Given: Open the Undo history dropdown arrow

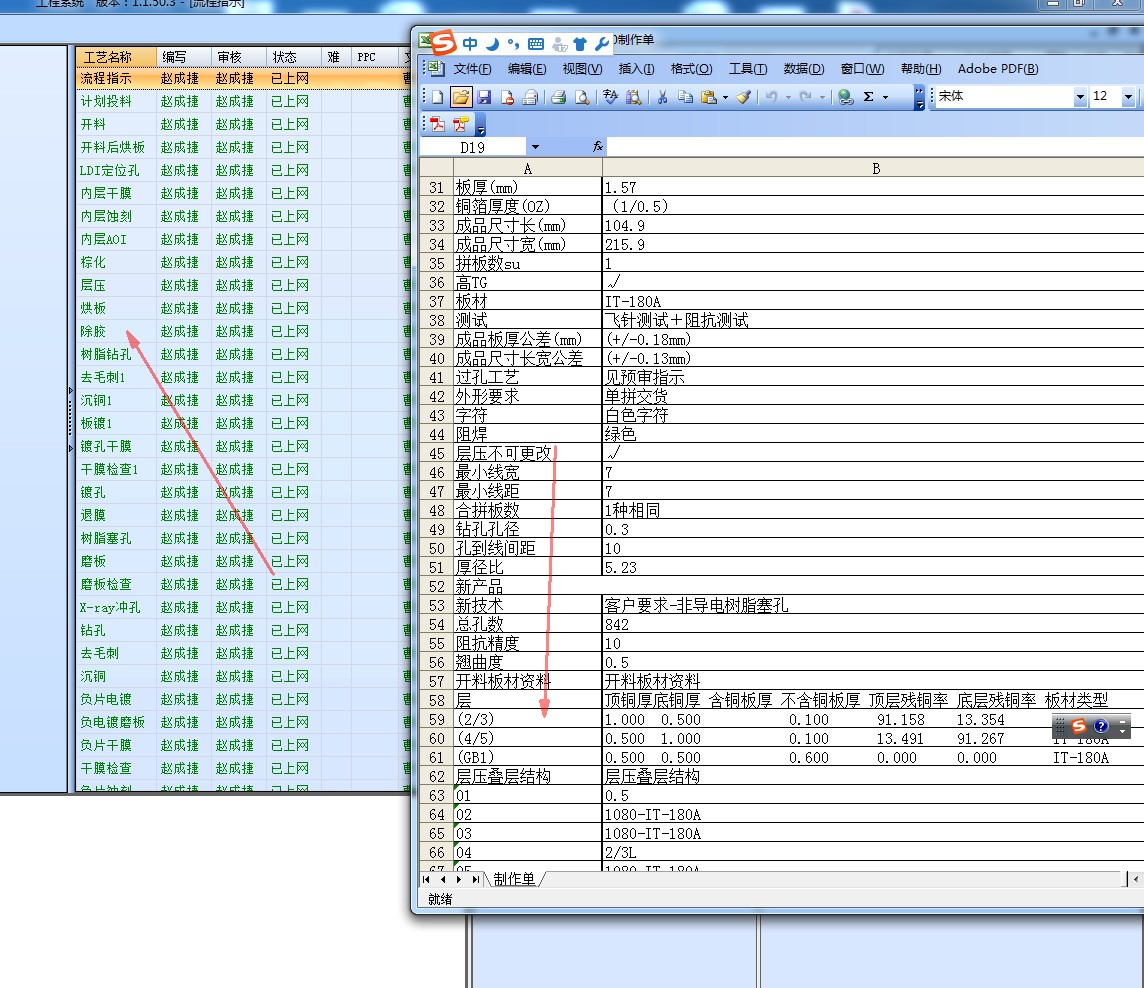Looking at the screenshot, I should [788, 97].
